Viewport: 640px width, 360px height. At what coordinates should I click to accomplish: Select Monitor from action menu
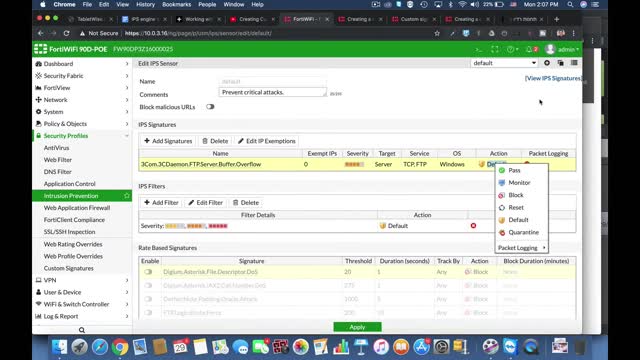(x=521, y=182)
